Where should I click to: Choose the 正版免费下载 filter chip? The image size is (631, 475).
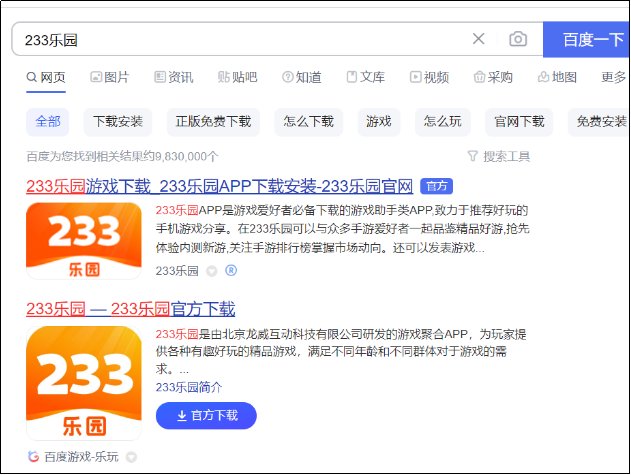pyautogui.click(x=213, y=122)
